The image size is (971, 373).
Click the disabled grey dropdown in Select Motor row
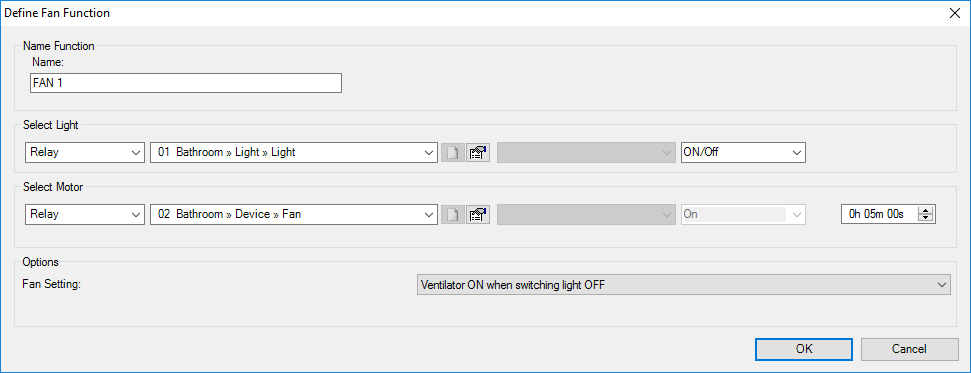(x=586, y=214)
